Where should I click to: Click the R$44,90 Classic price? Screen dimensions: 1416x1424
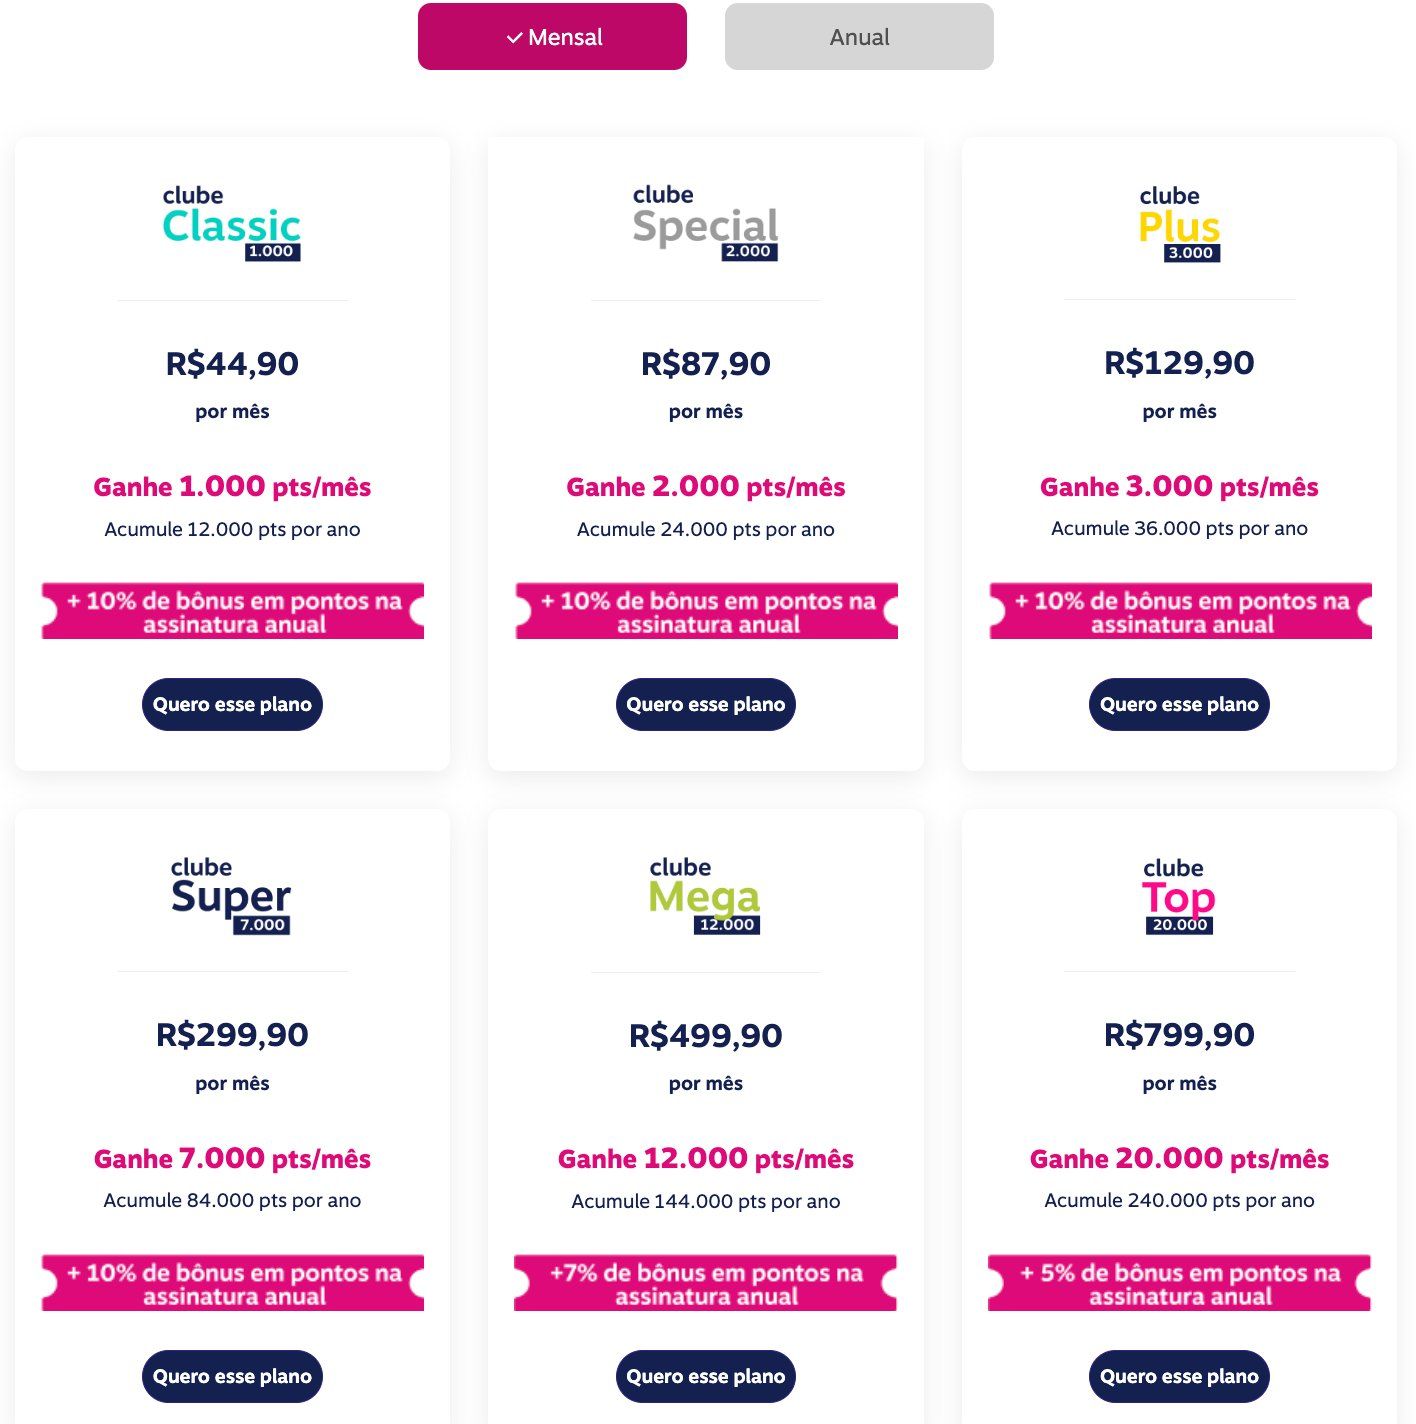(x=232, y=363)
